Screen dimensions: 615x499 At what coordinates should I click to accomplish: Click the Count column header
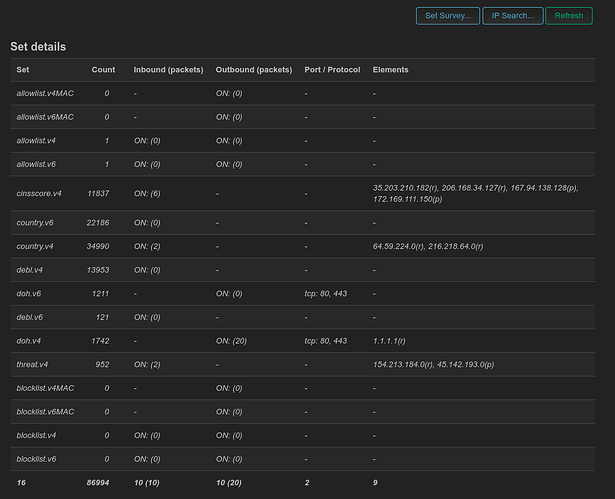tap(103, 70)
